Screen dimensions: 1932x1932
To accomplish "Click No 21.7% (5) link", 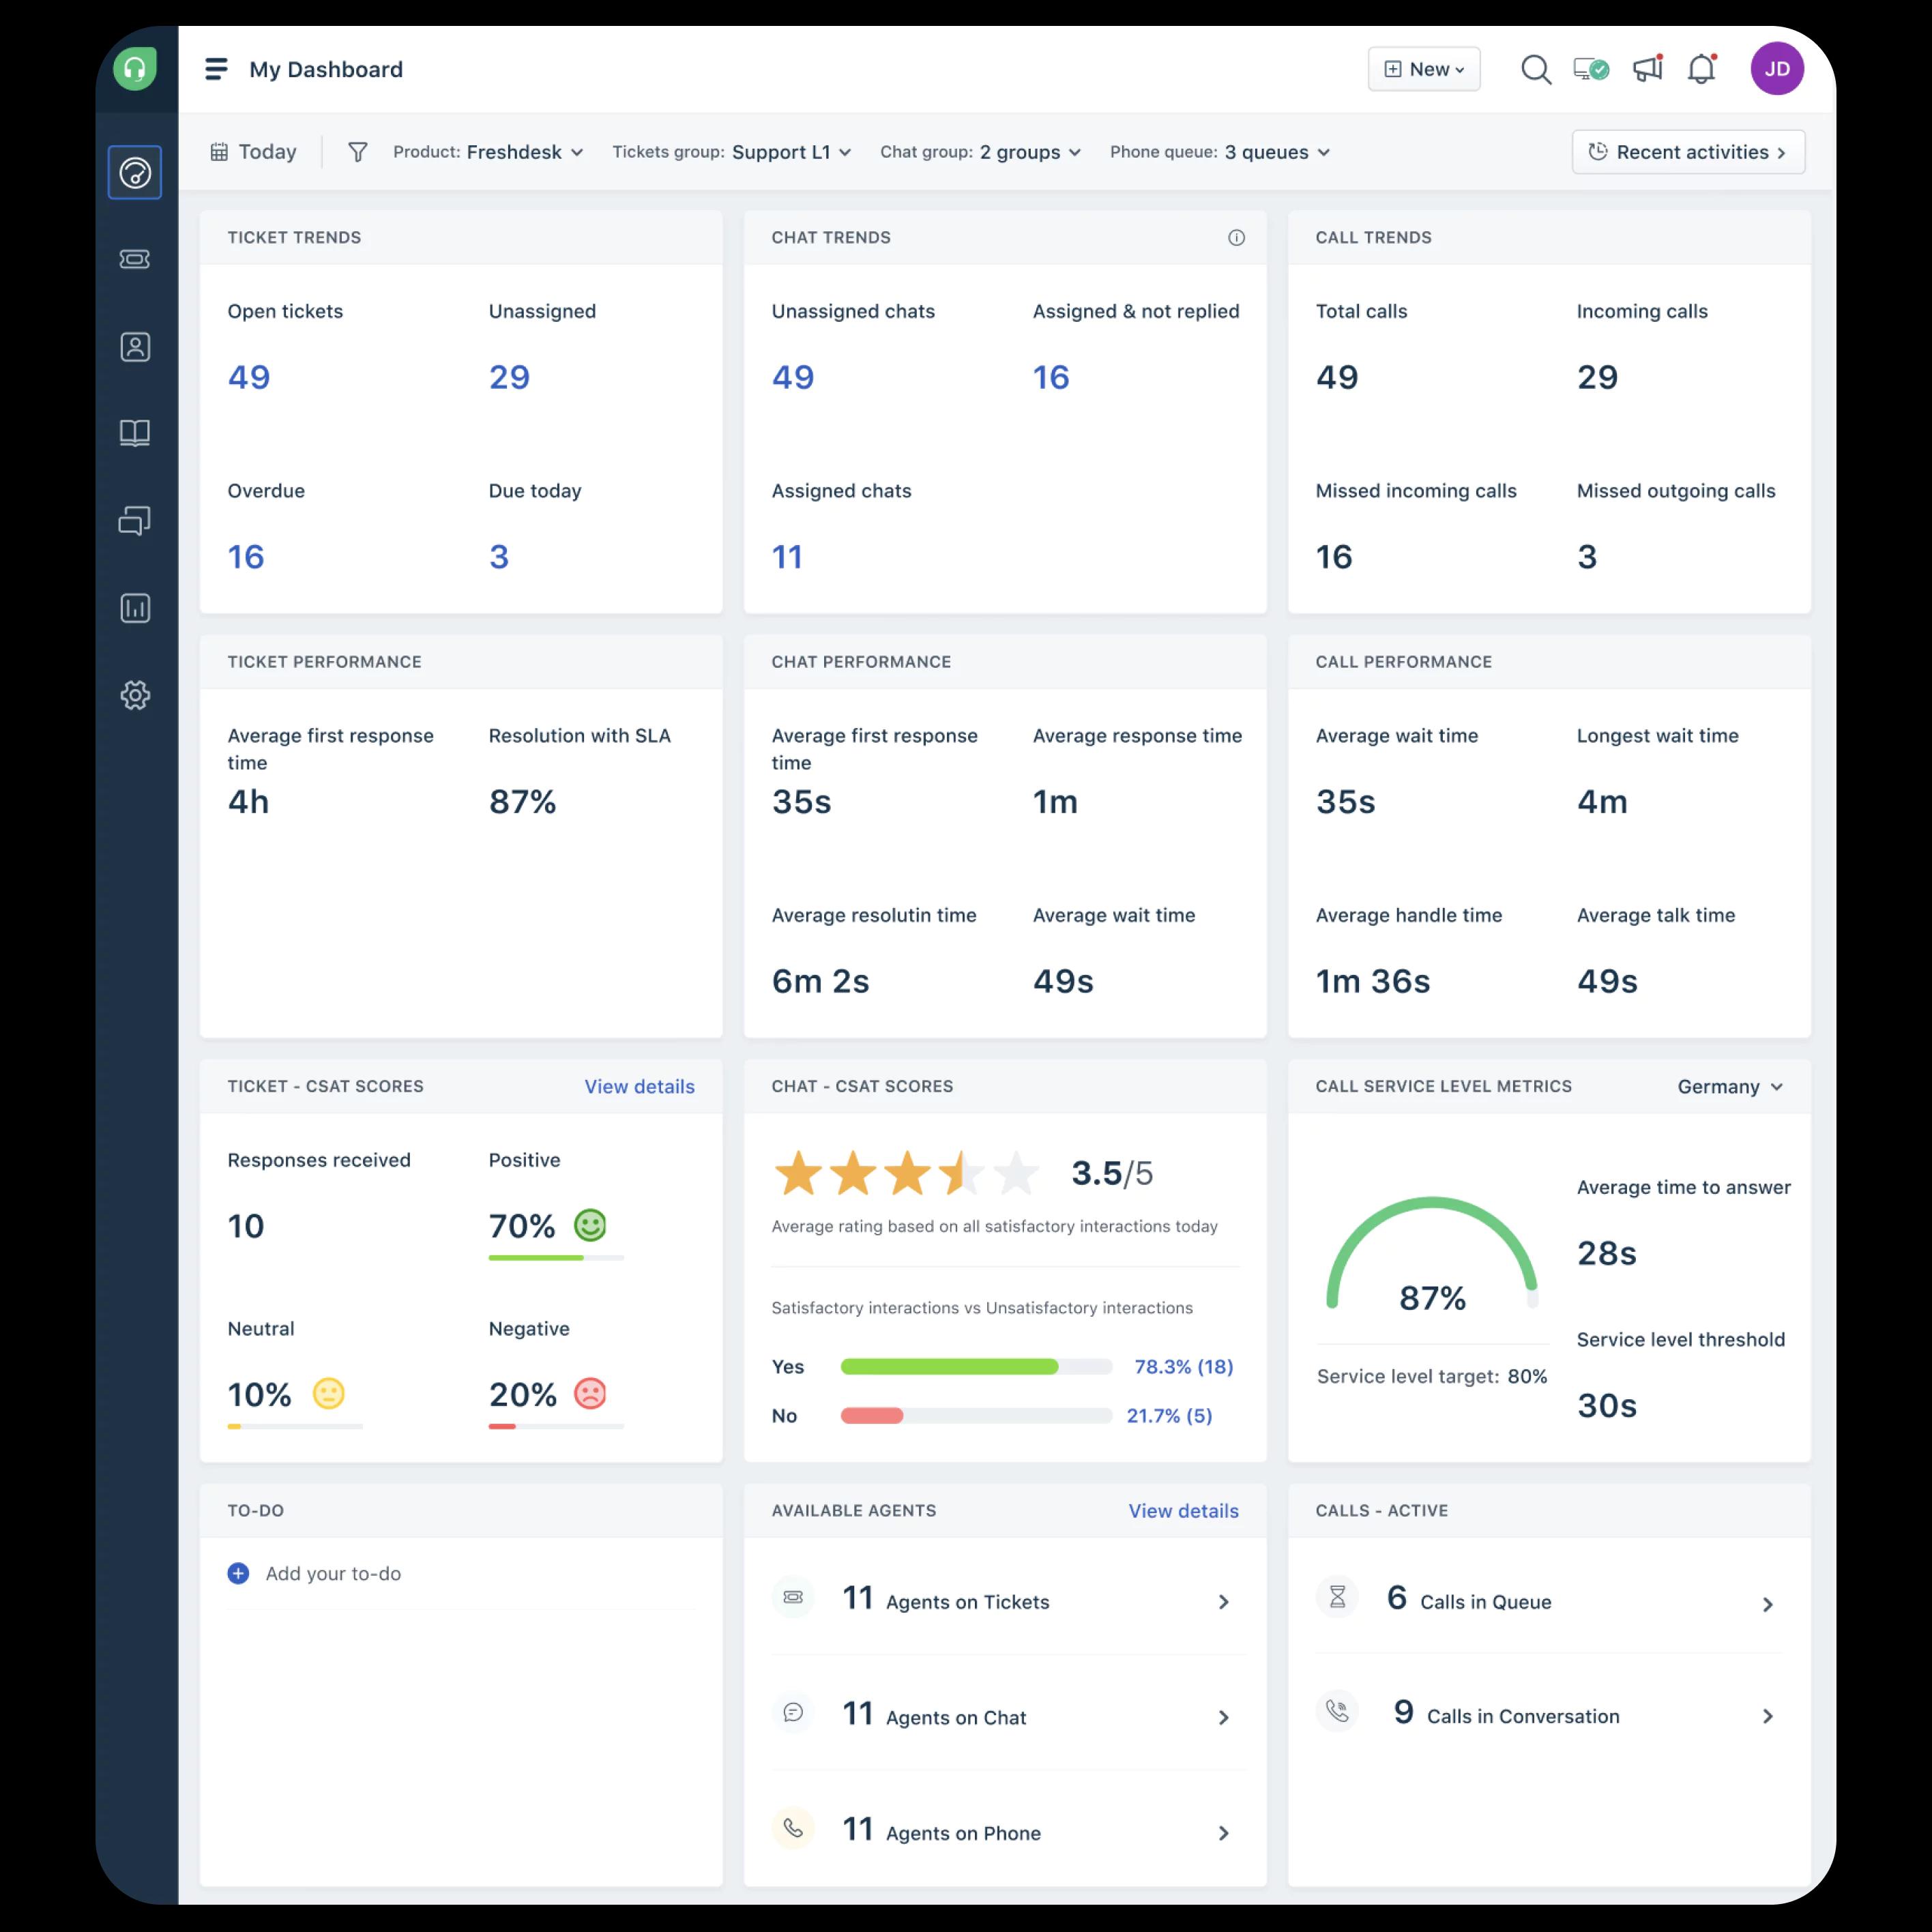I will pyautogui.click(x=1169, y=1416).
